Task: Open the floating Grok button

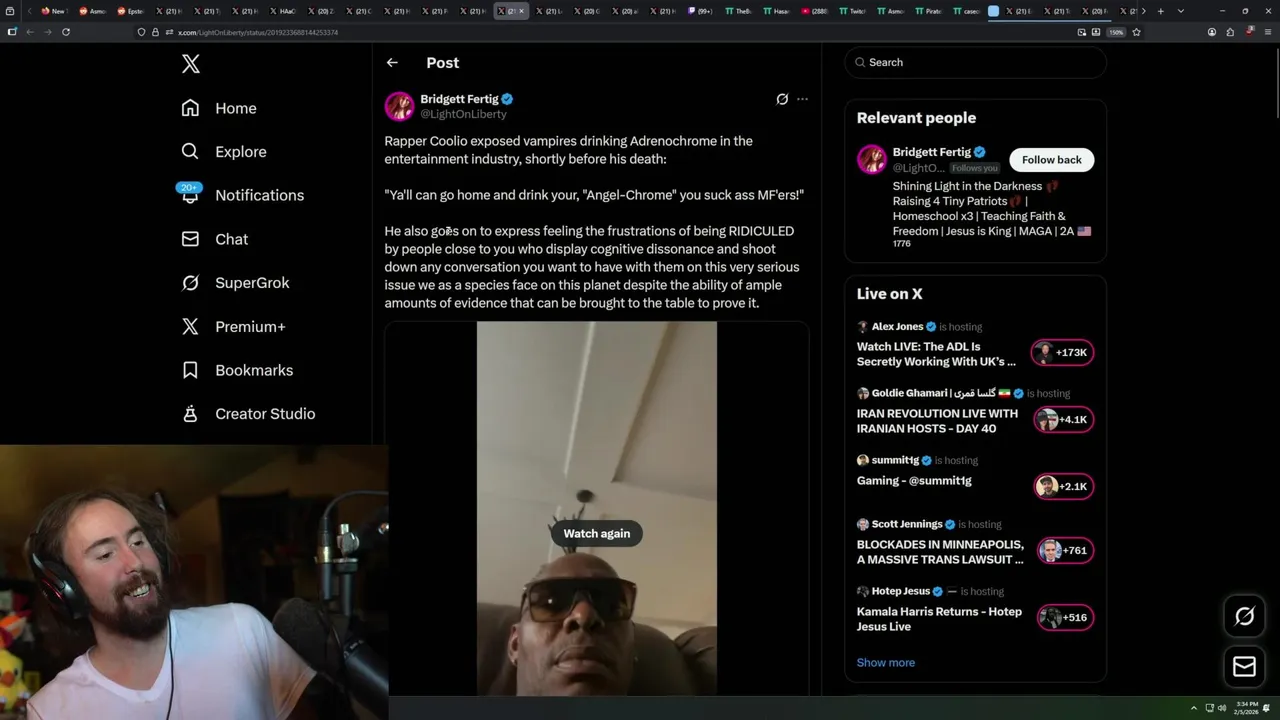Action: point(1244,616)
